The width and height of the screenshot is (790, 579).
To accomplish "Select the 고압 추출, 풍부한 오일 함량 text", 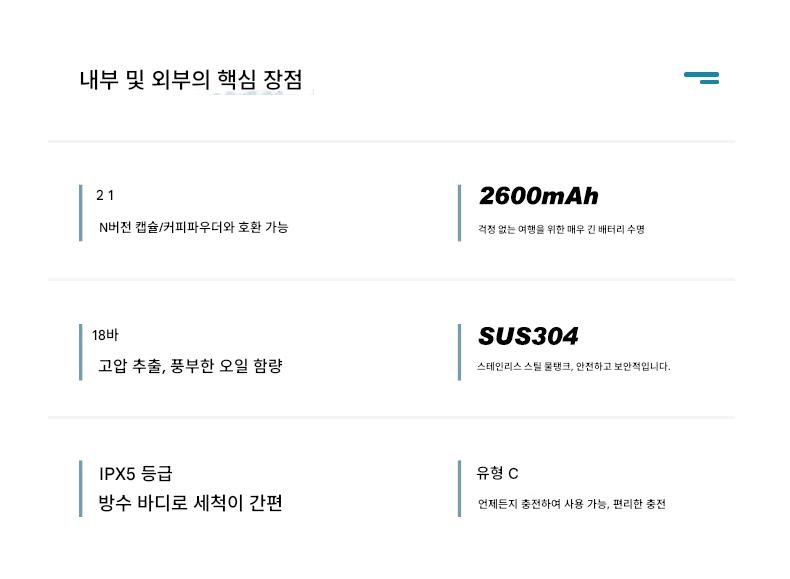I will [x=190, y=366].
